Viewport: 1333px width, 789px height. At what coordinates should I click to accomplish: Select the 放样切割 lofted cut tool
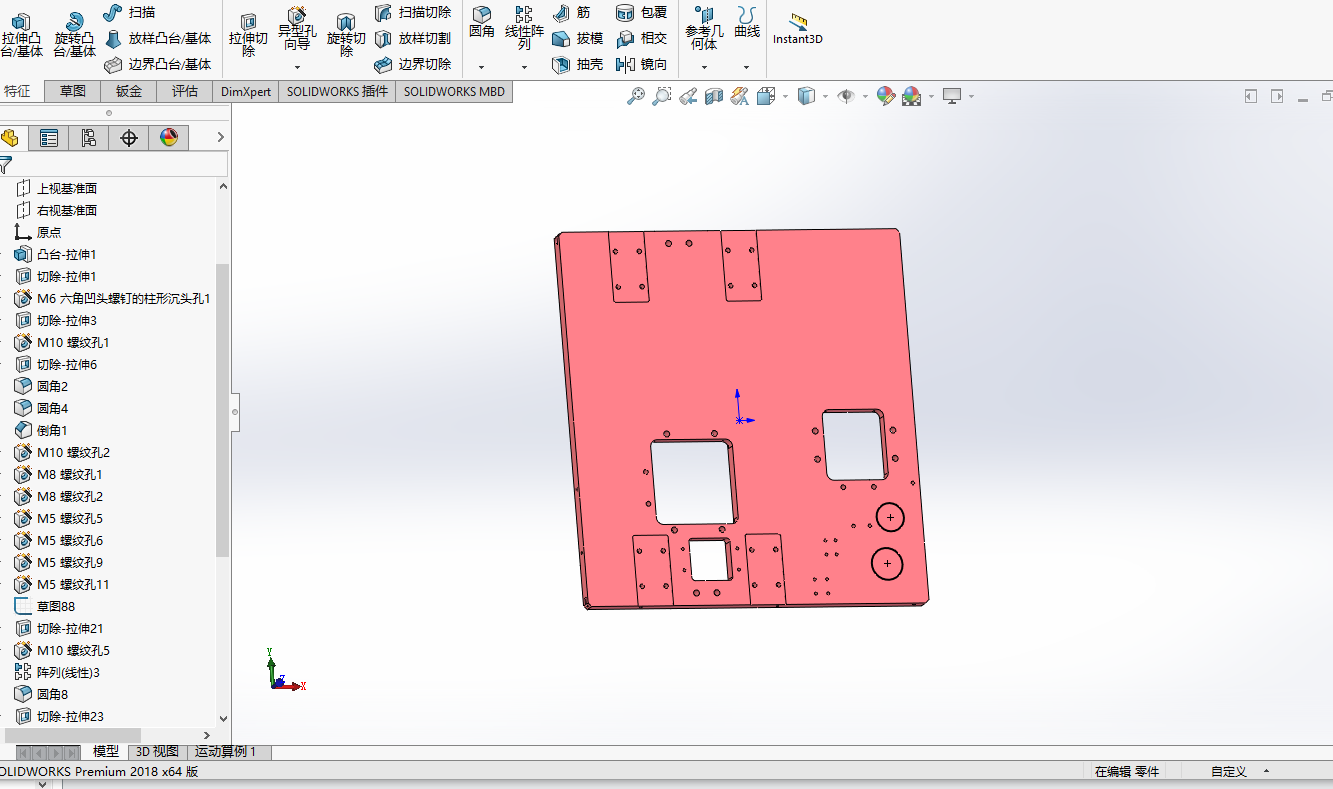point(412,38)
